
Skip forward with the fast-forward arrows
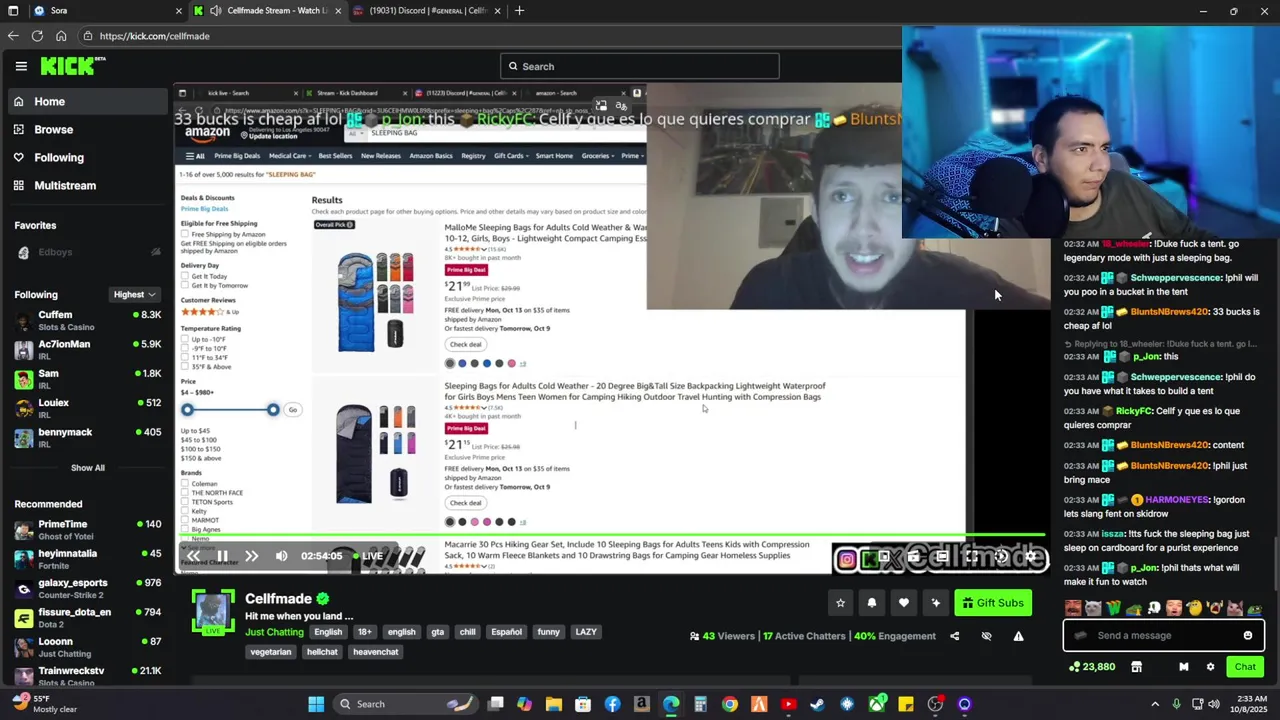pos(252,556)
